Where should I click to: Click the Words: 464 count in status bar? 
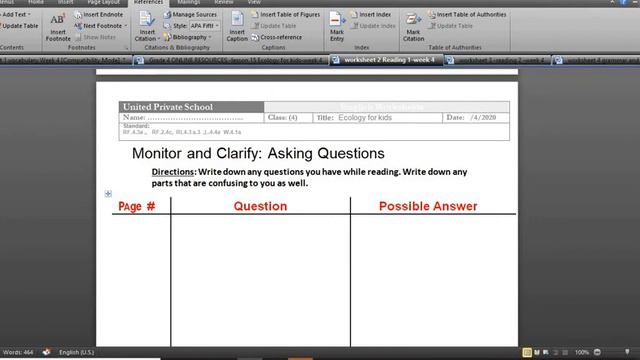pyautogui.click(x=18, y=352)
